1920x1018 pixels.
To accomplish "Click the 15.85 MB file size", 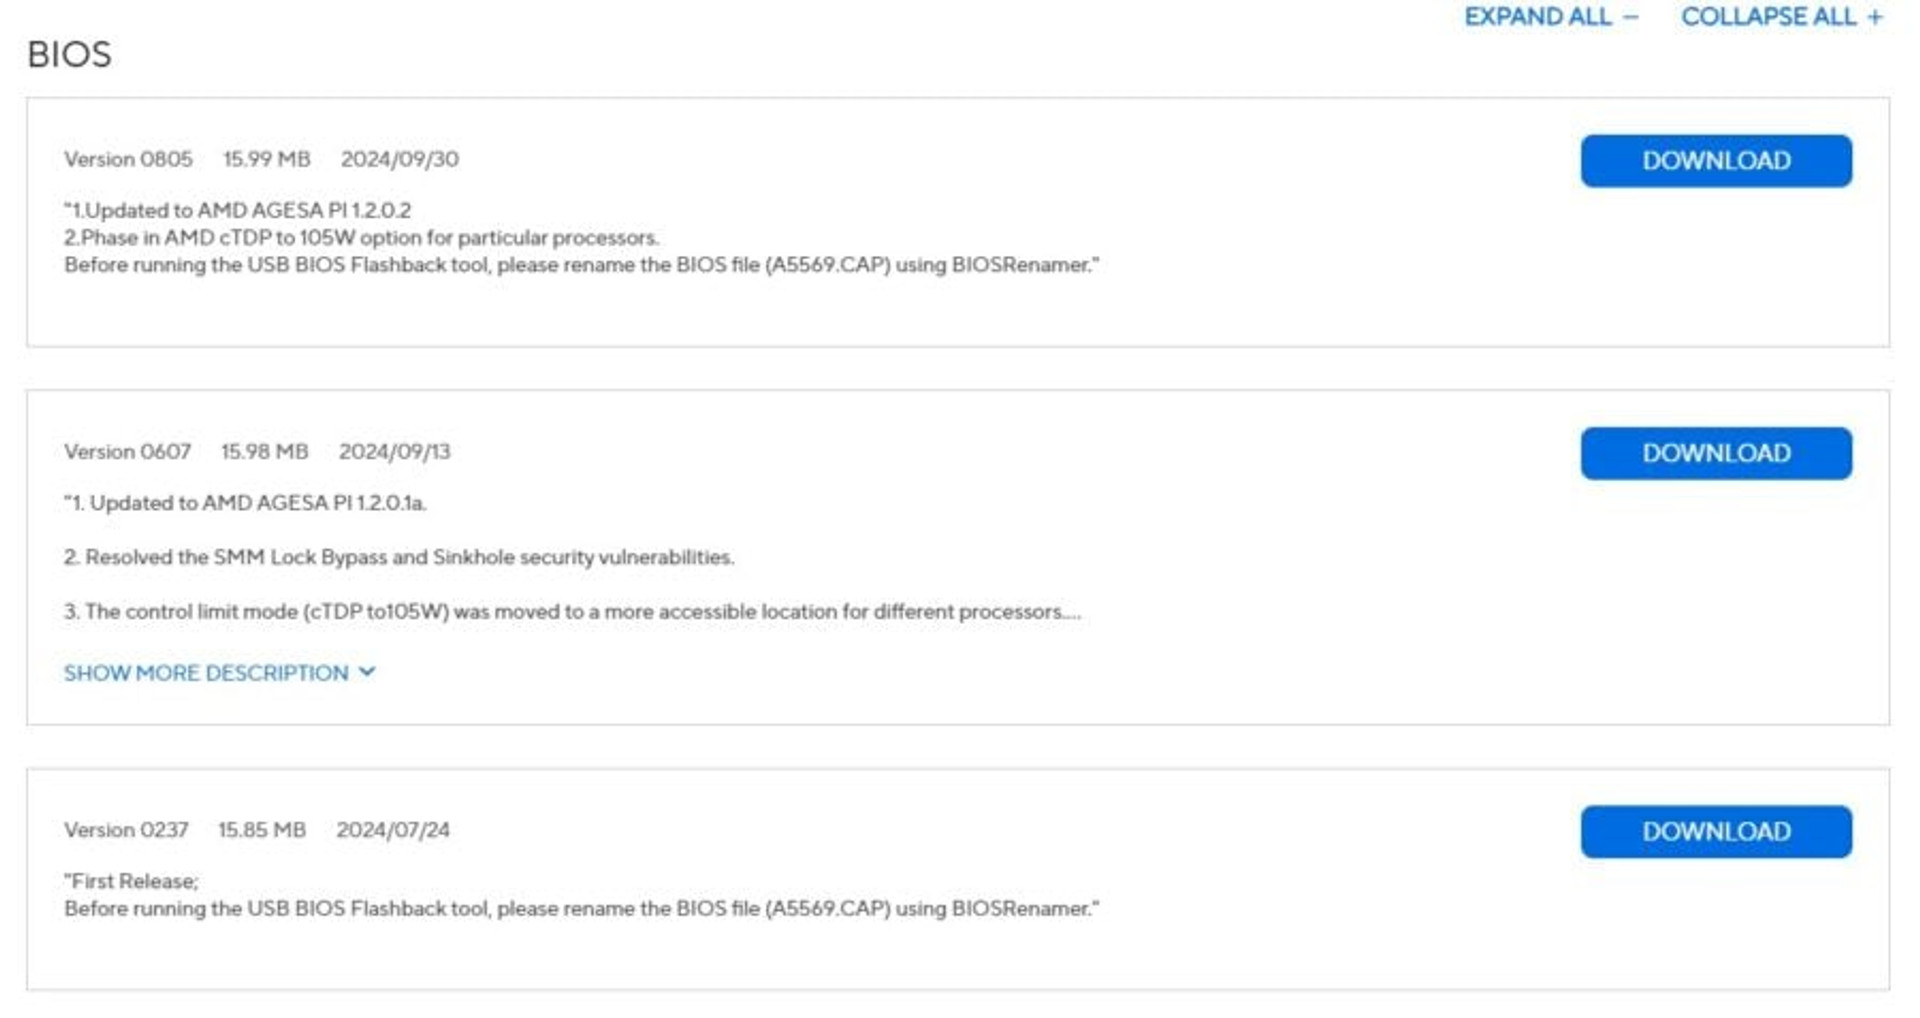I will pos(262,830).
